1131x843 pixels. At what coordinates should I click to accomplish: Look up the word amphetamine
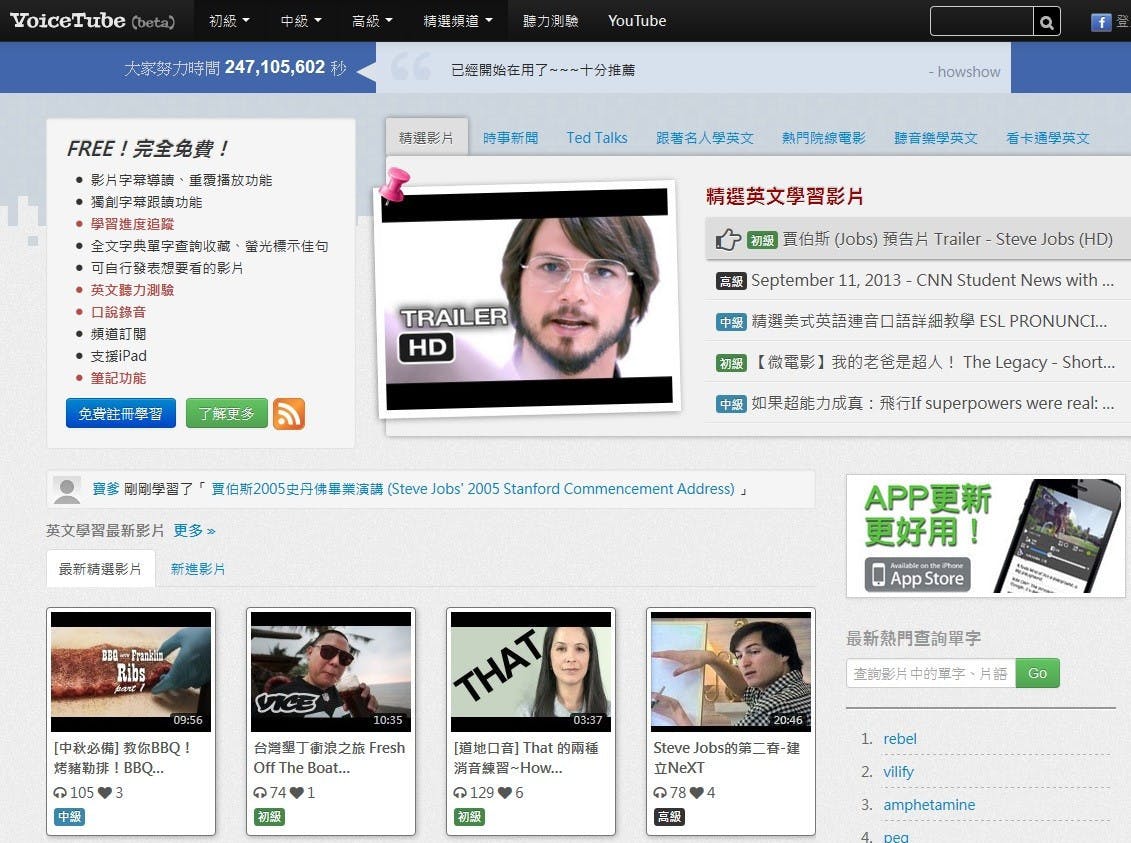pos(929,805)
